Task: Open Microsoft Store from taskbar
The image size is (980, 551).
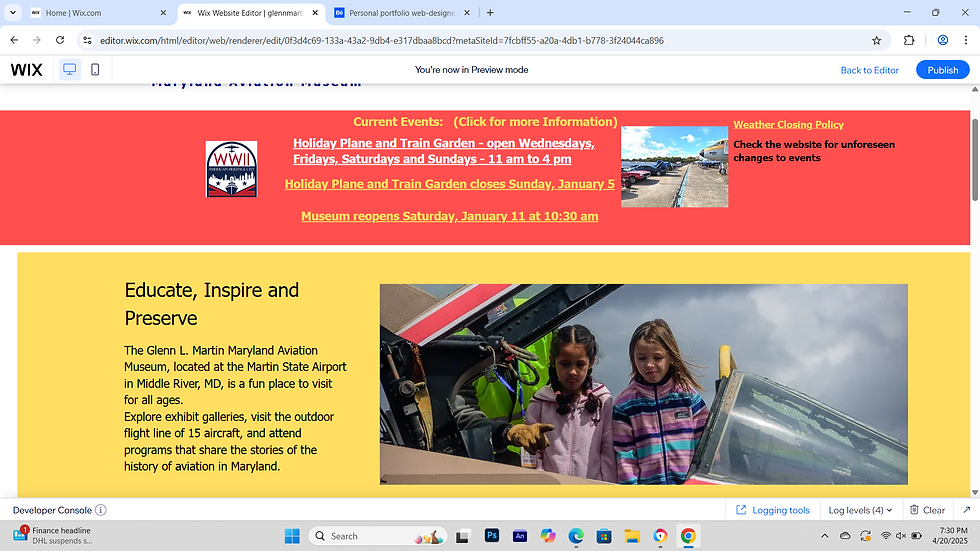Action: (x=604, y=536)
